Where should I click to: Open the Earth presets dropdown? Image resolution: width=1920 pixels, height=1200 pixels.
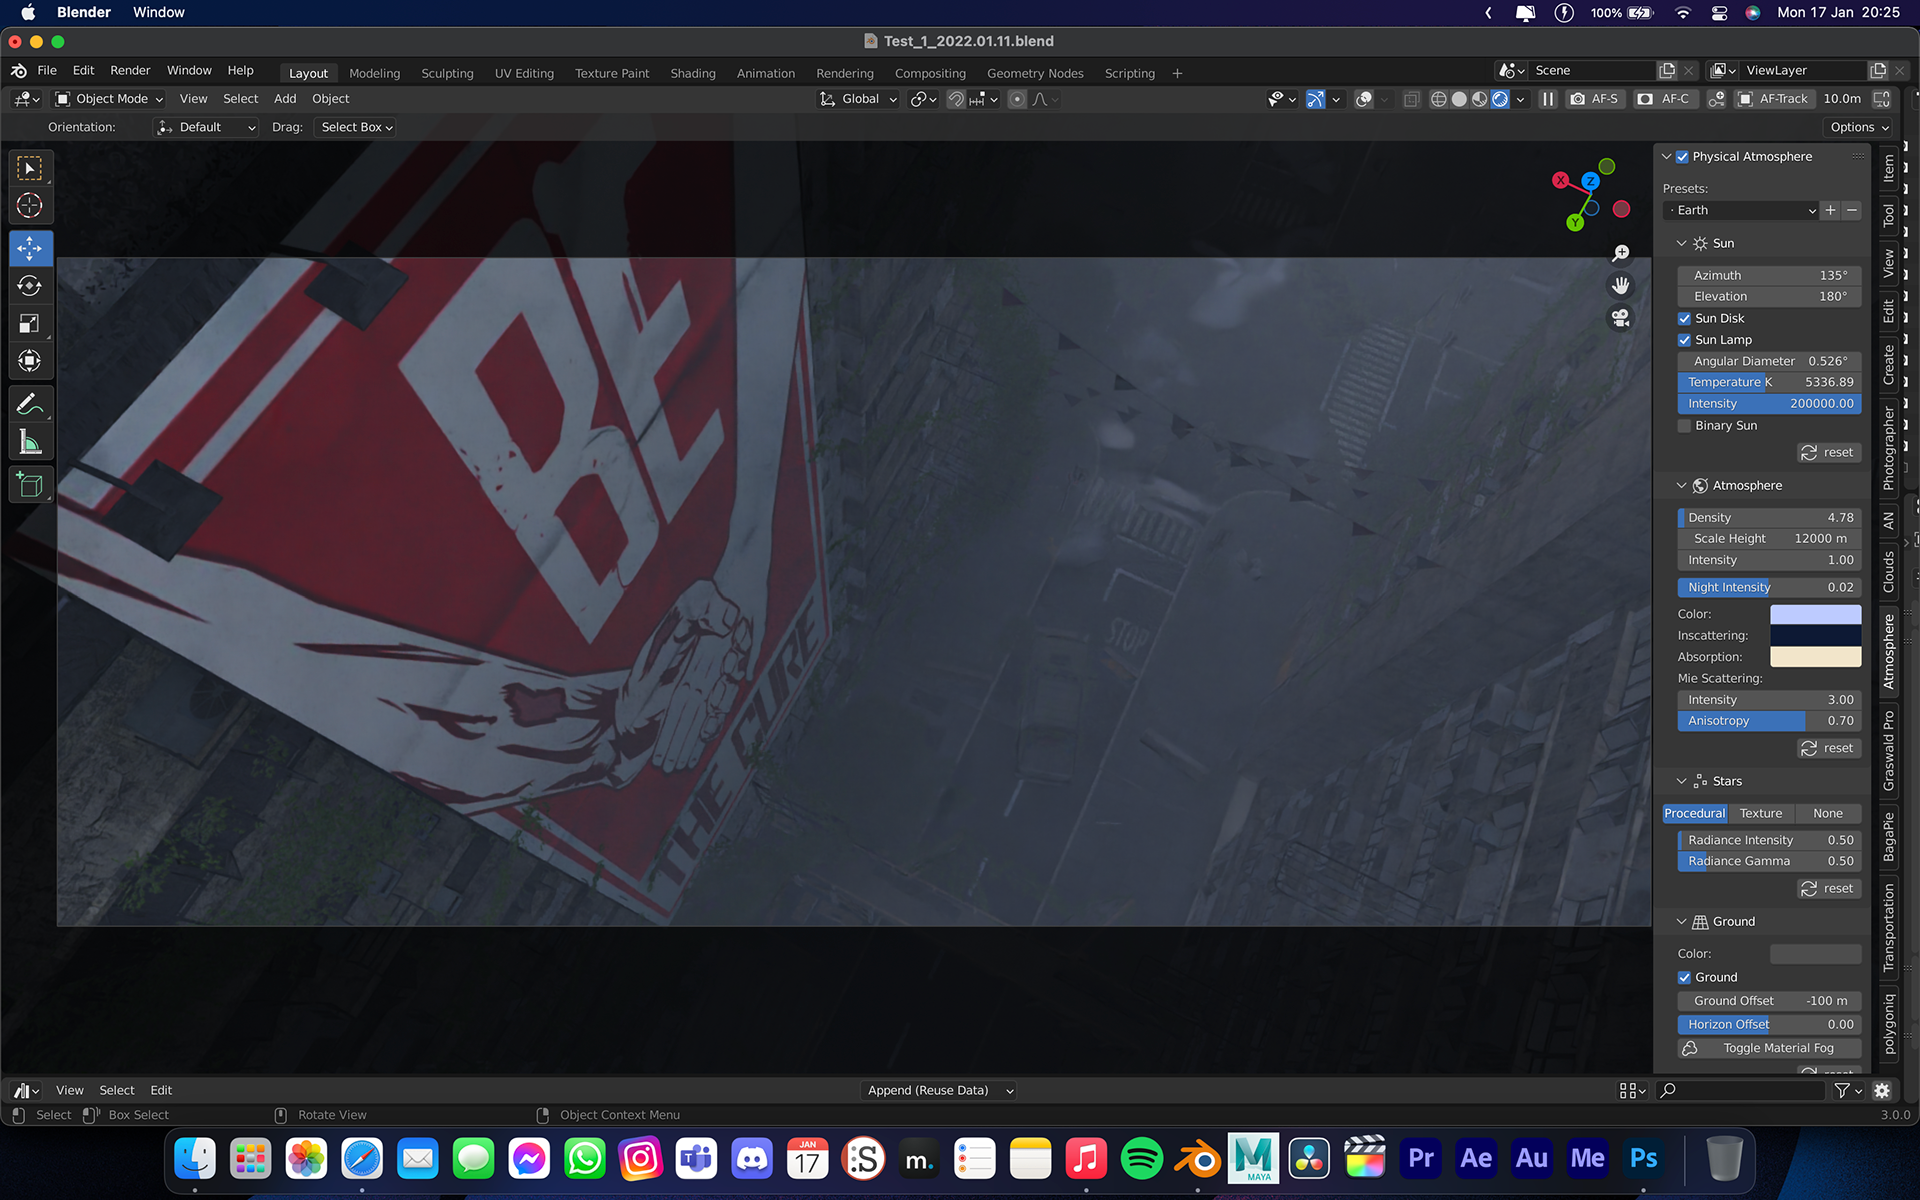[x=1741, y=210]
